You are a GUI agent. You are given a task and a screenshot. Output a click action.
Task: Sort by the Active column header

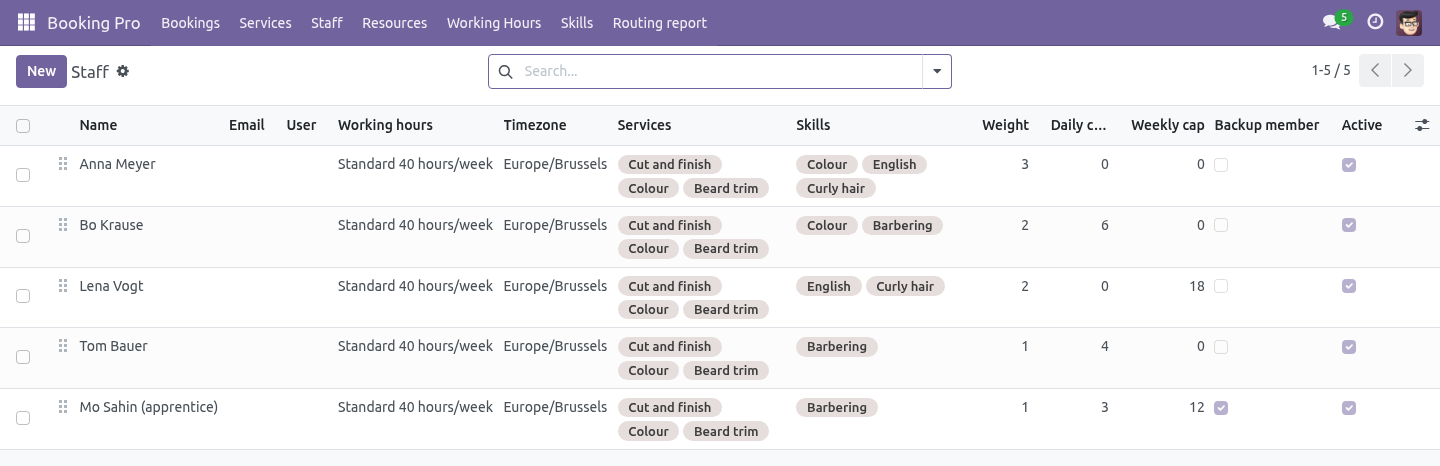1361,125
